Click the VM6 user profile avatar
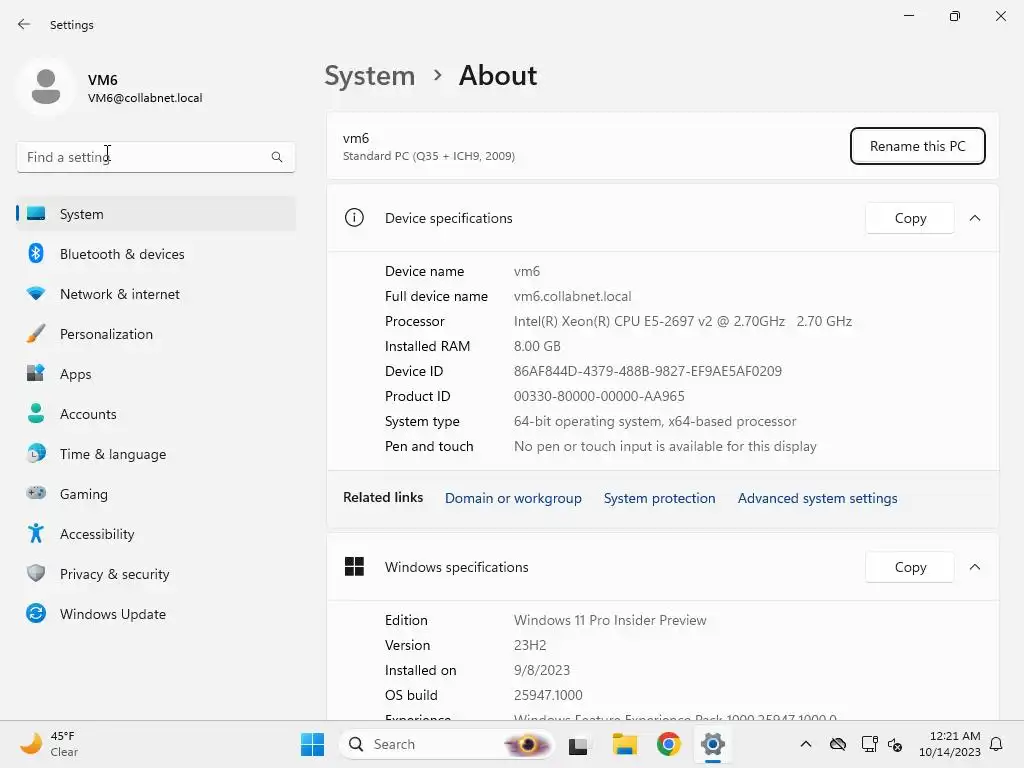This screenshot has width=1024, height=768. pyautogui.click(x=46, y=86)
